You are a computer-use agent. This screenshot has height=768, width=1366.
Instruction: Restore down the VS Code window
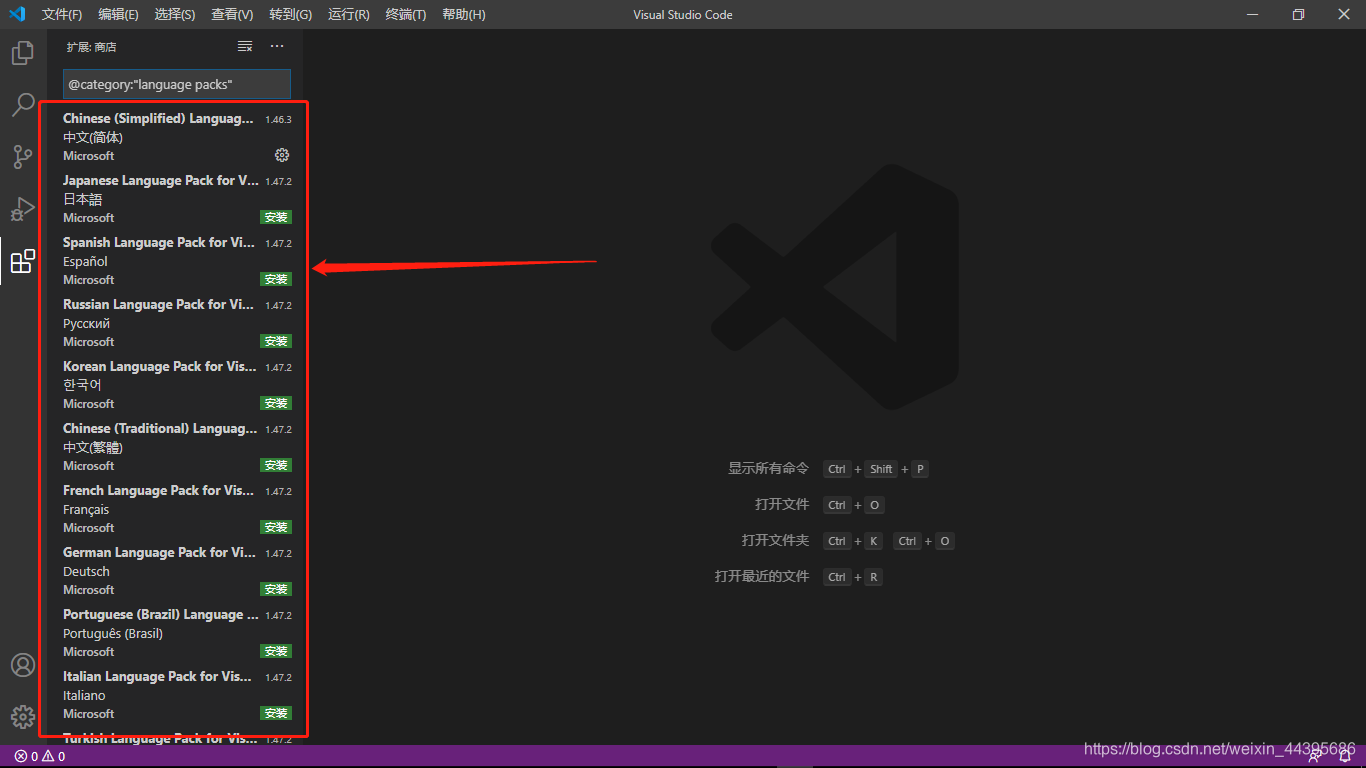[x=1298, y=14]
